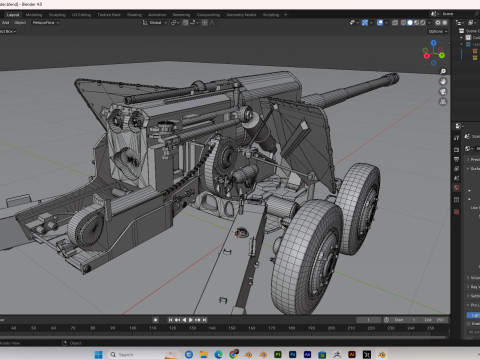Open the Texture properties tab
Viewport: 480px width, 360px height.
(457, 212)
